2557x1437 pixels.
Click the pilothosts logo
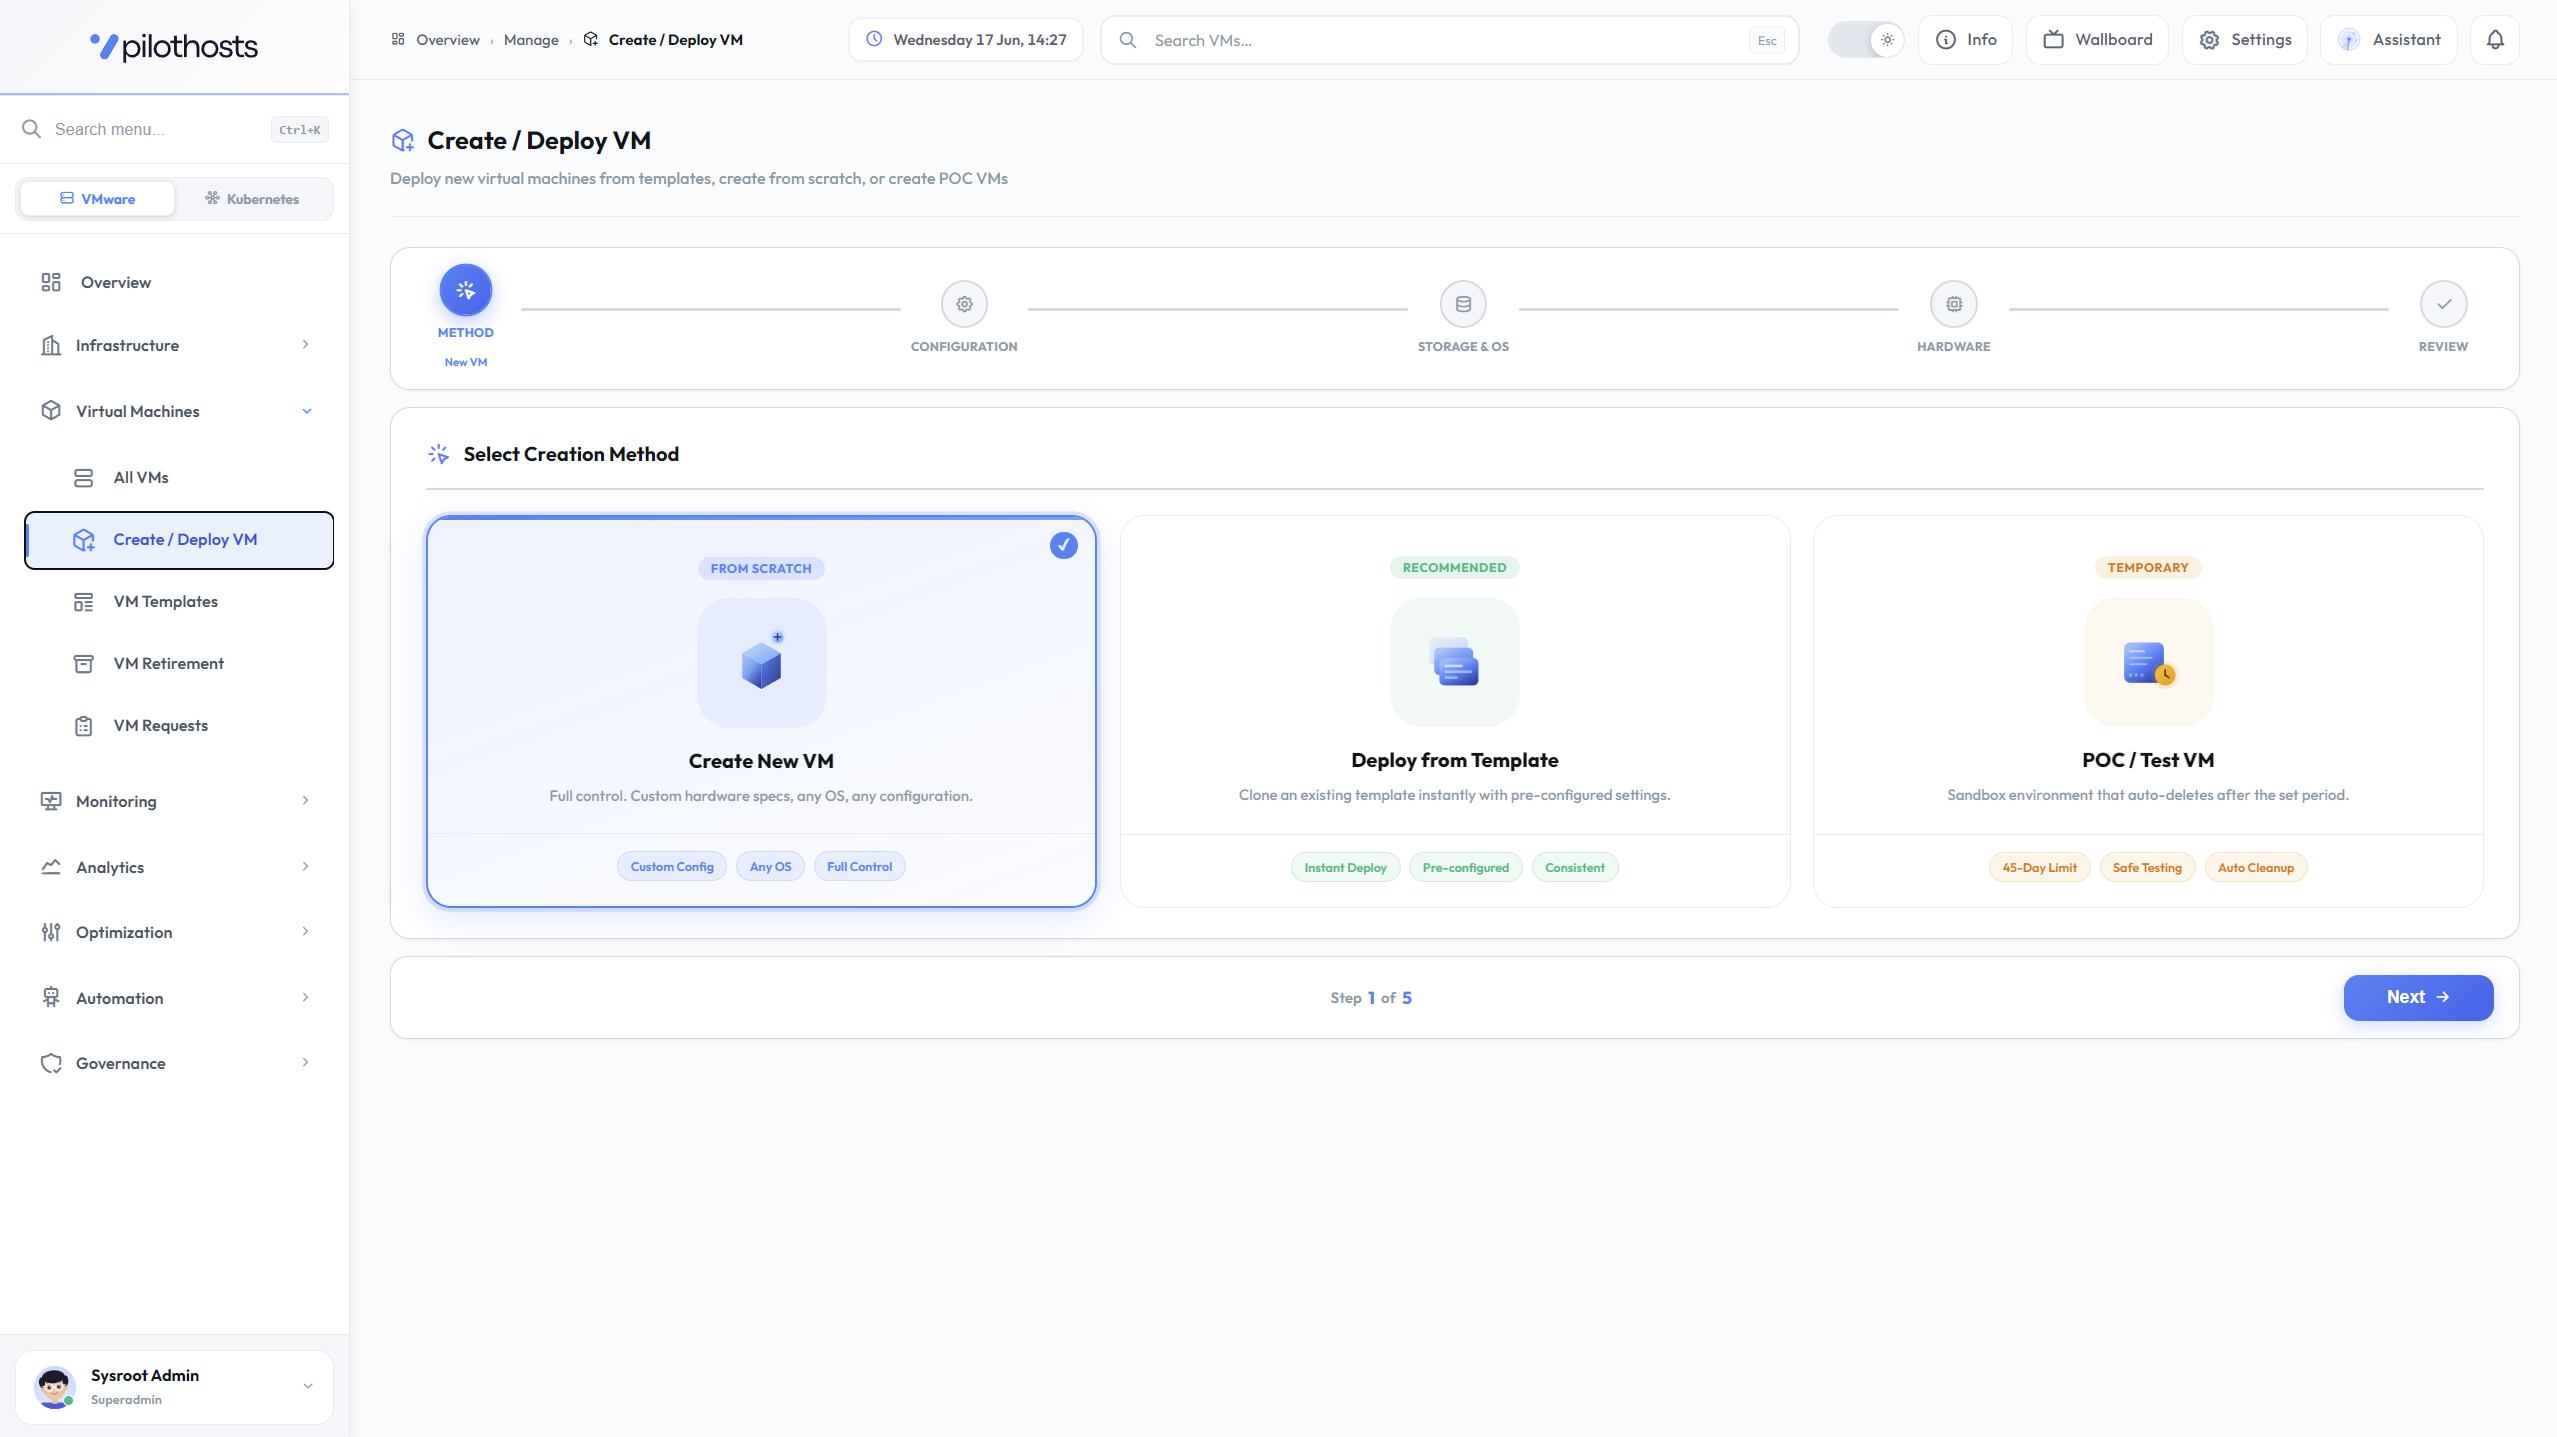174,46
